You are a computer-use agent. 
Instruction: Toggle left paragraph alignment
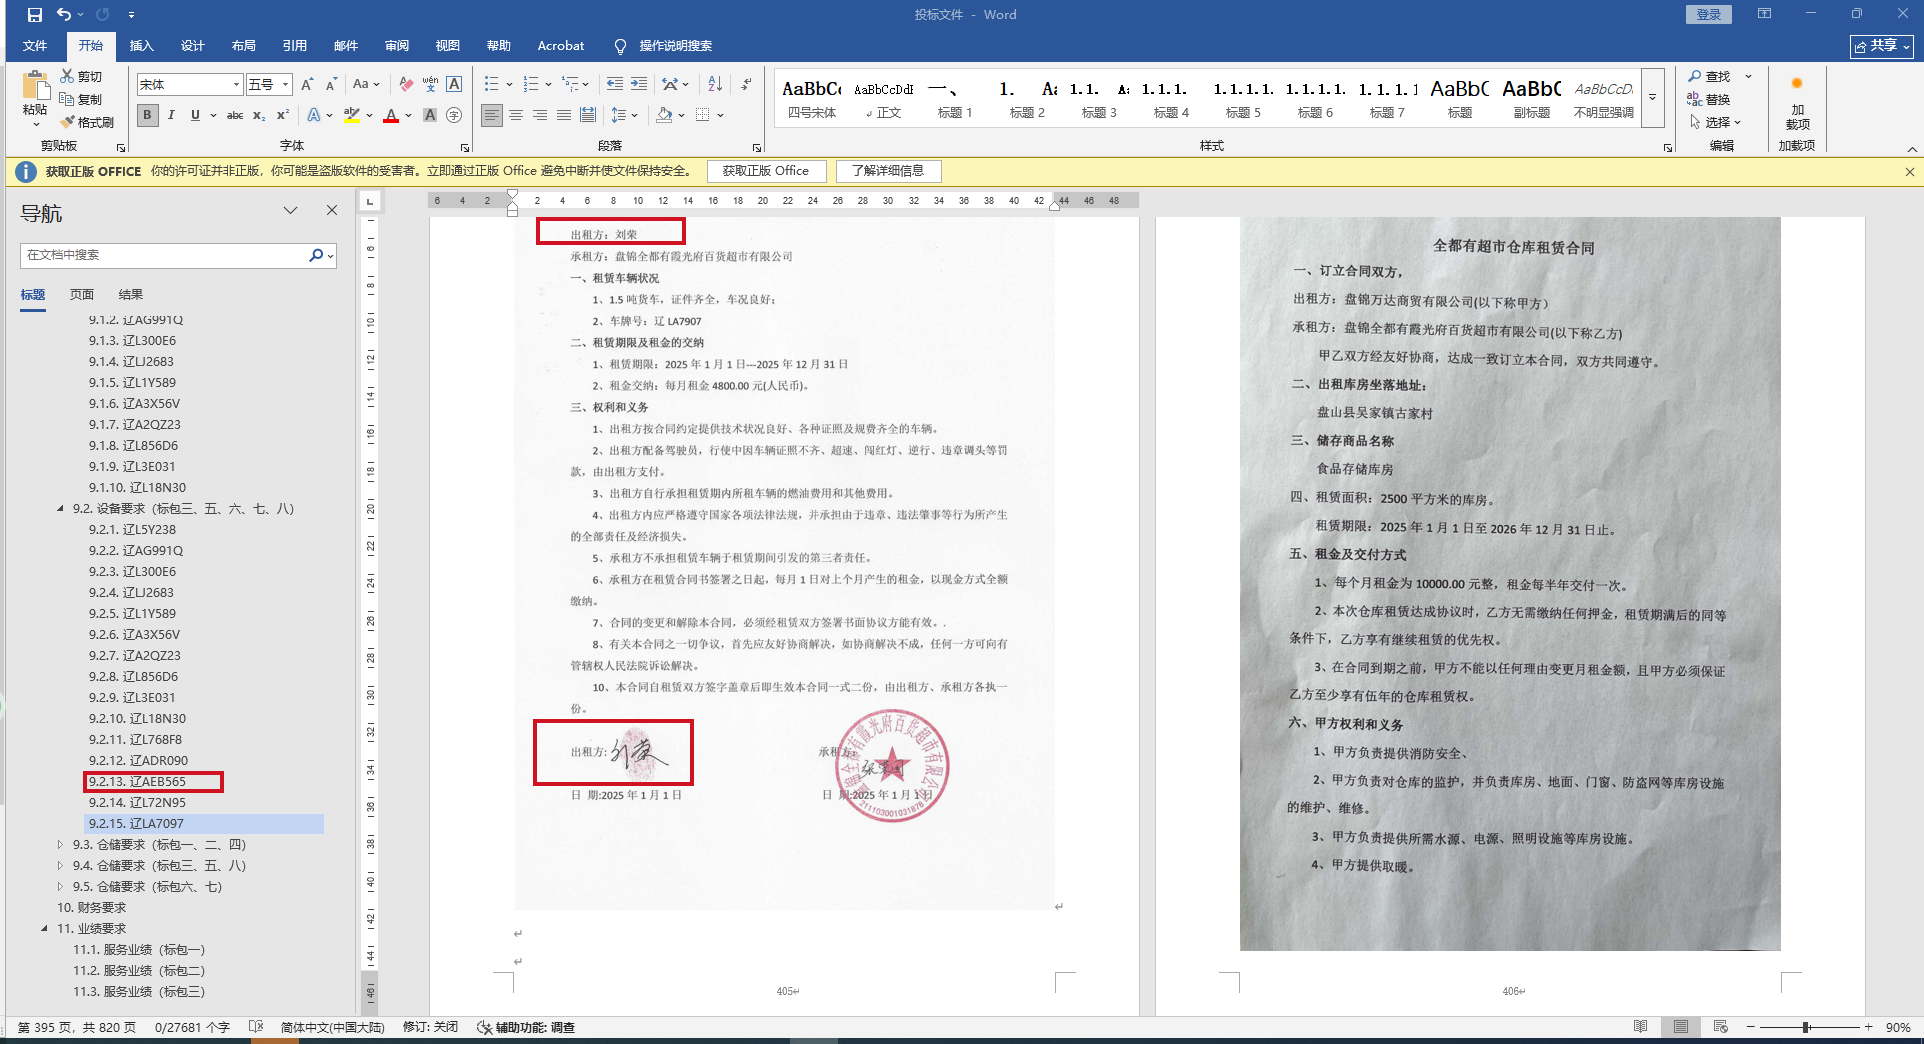coord(492,115)
